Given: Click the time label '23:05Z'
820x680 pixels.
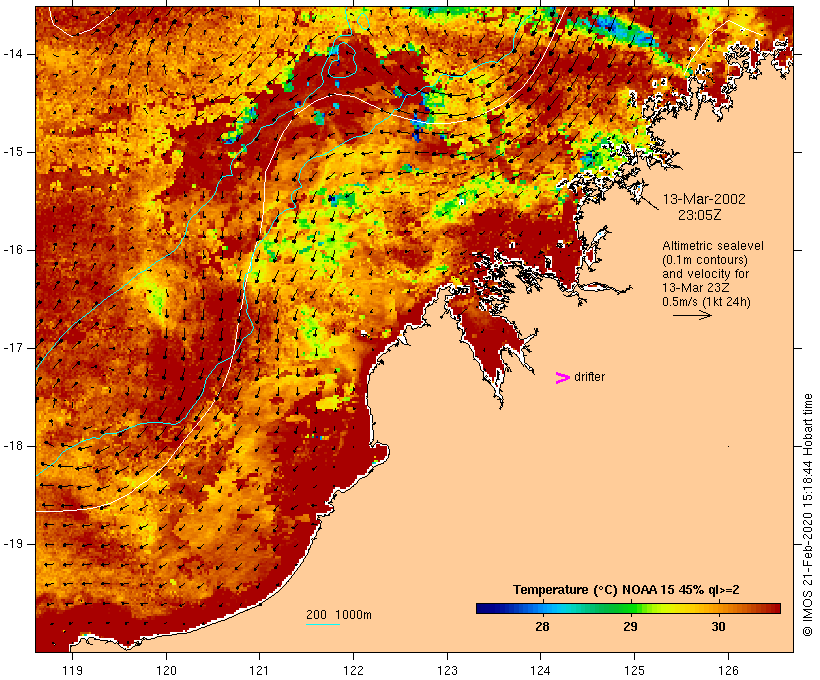Looking at the screenshot, I should tap(699, 215).
